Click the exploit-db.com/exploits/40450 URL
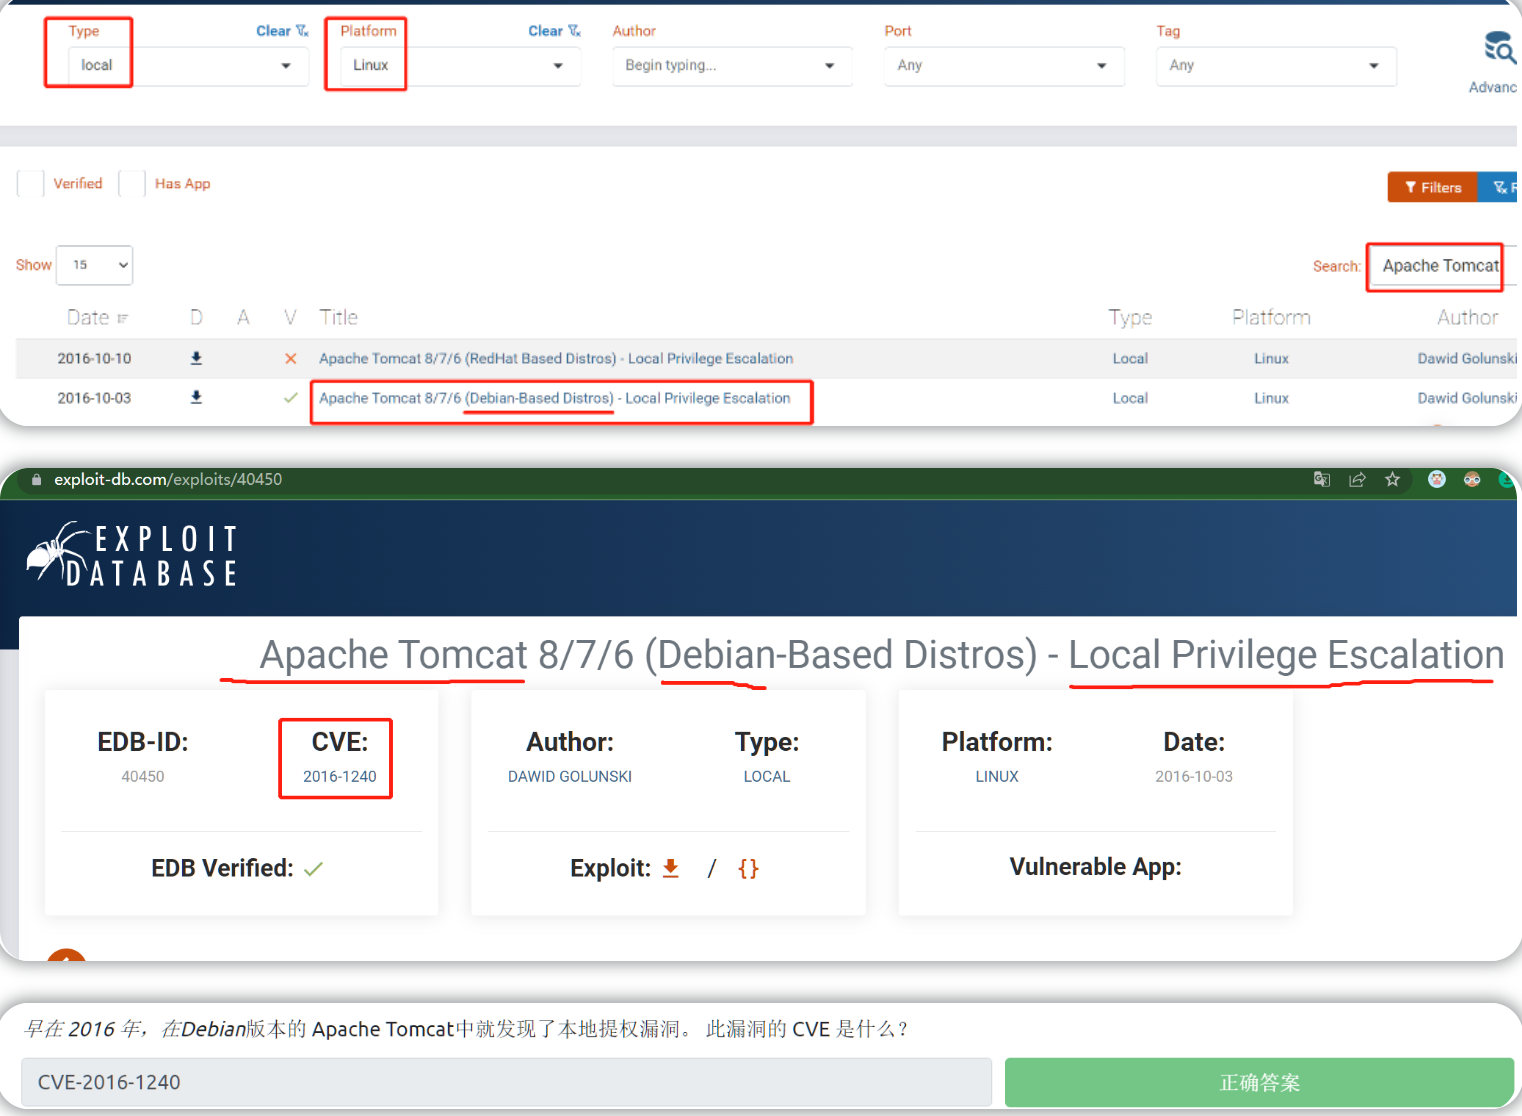The width and height of the screenshot is (1522, 1116). pyautogui.click(x=168, y=479)
